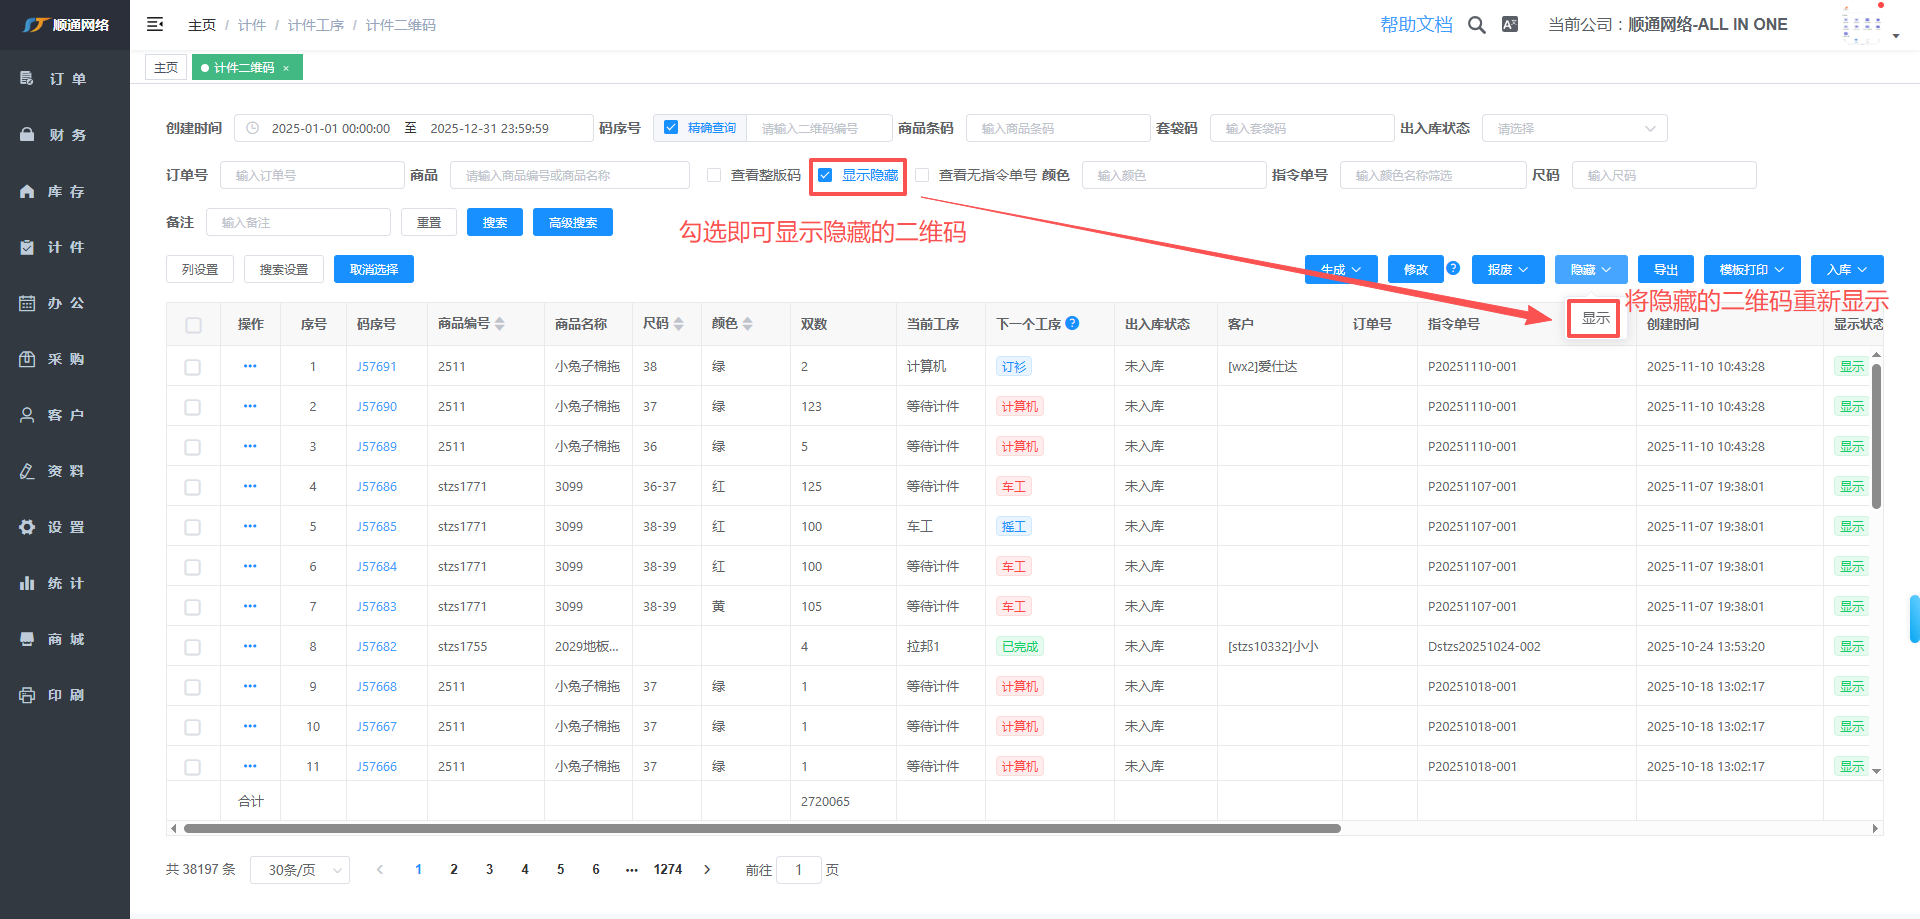This screenshot has height=919, width=1920.
Task: Enable the 查看整版码 checkbox
Action: click(714, 175)
